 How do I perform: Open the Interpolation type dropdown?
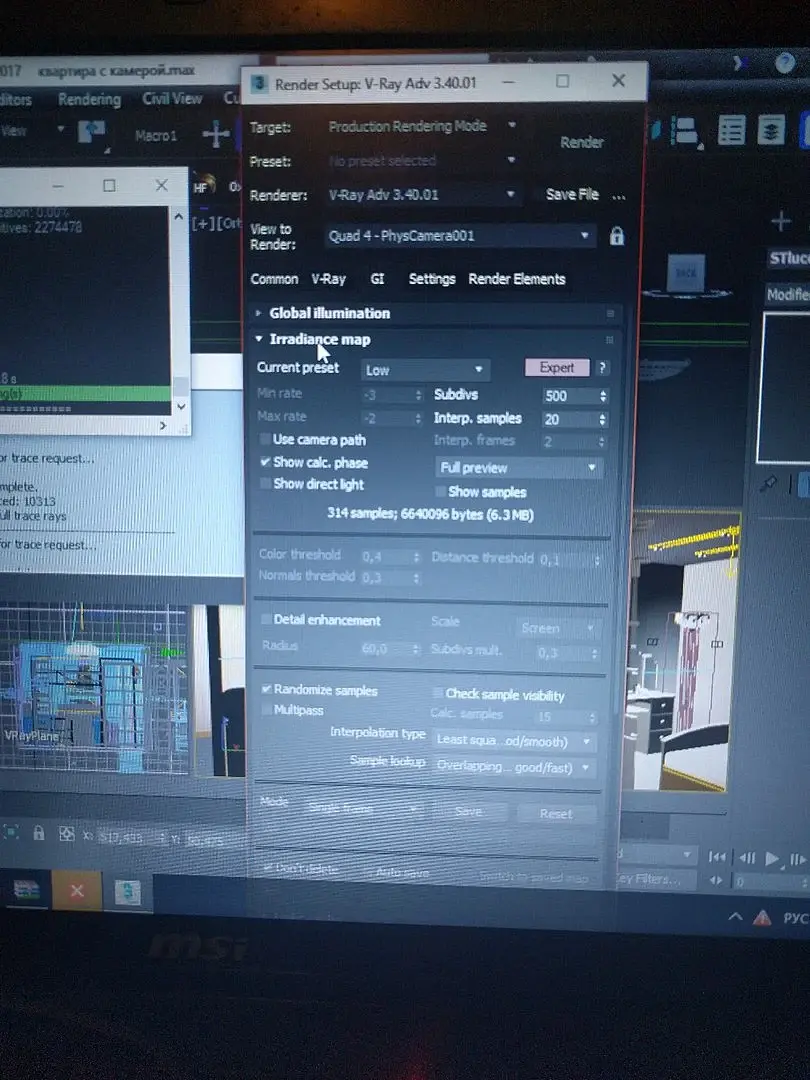515,741
